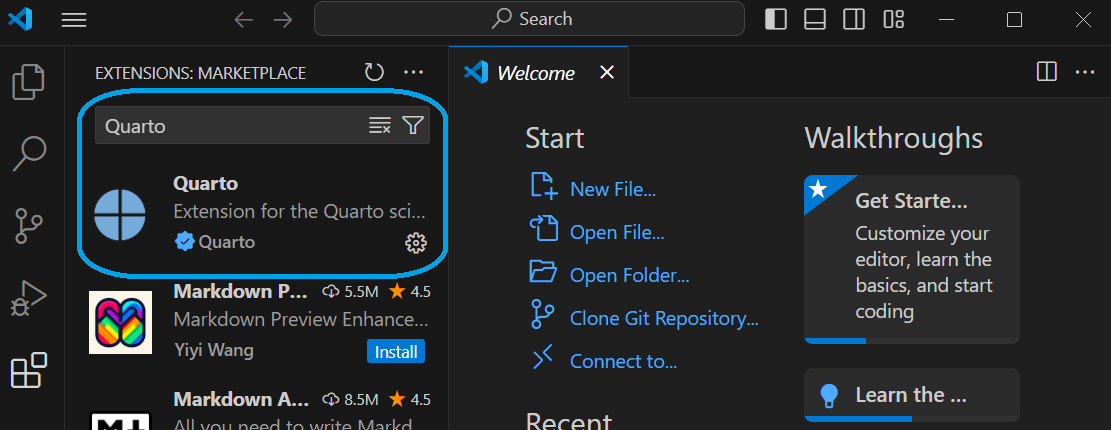Click Yiyi Wang publisher name

pyautogui.click(x=213, y=351)
